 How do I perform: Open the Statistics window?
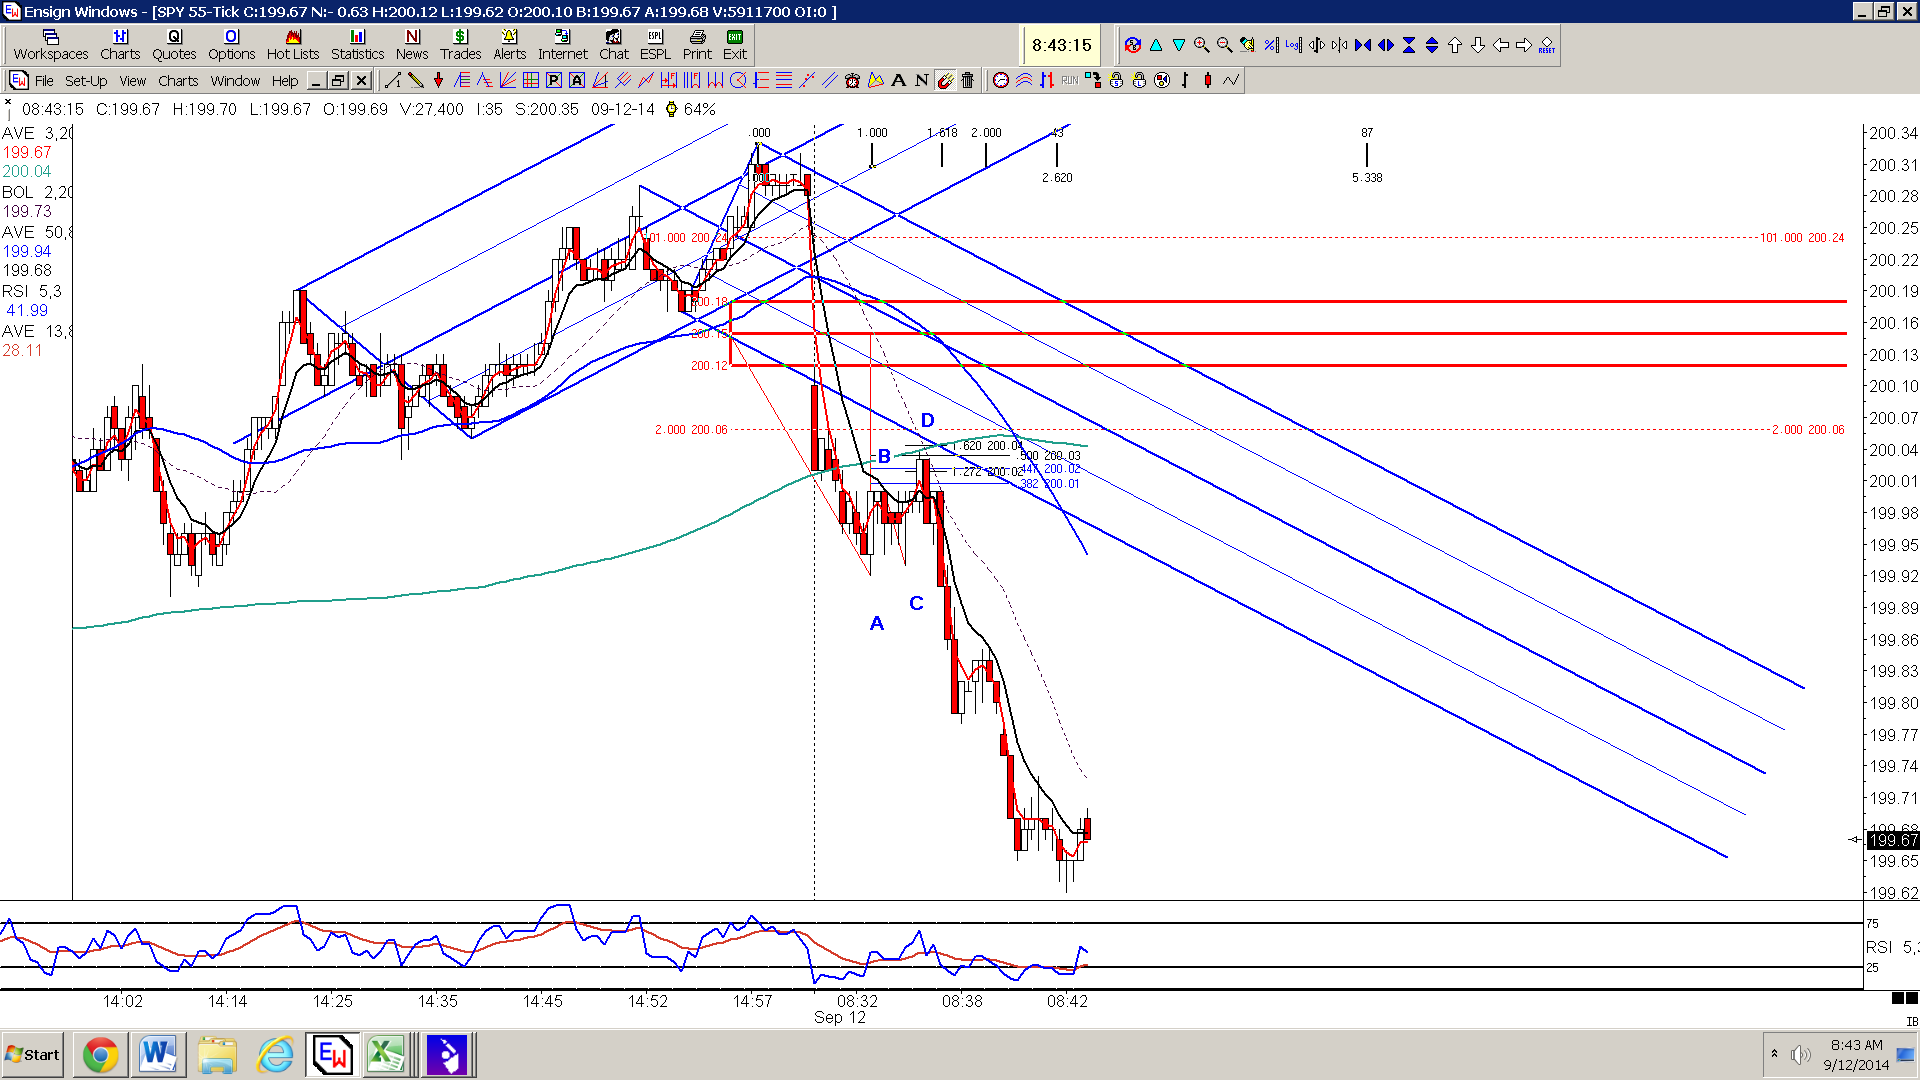pos(357,45)
